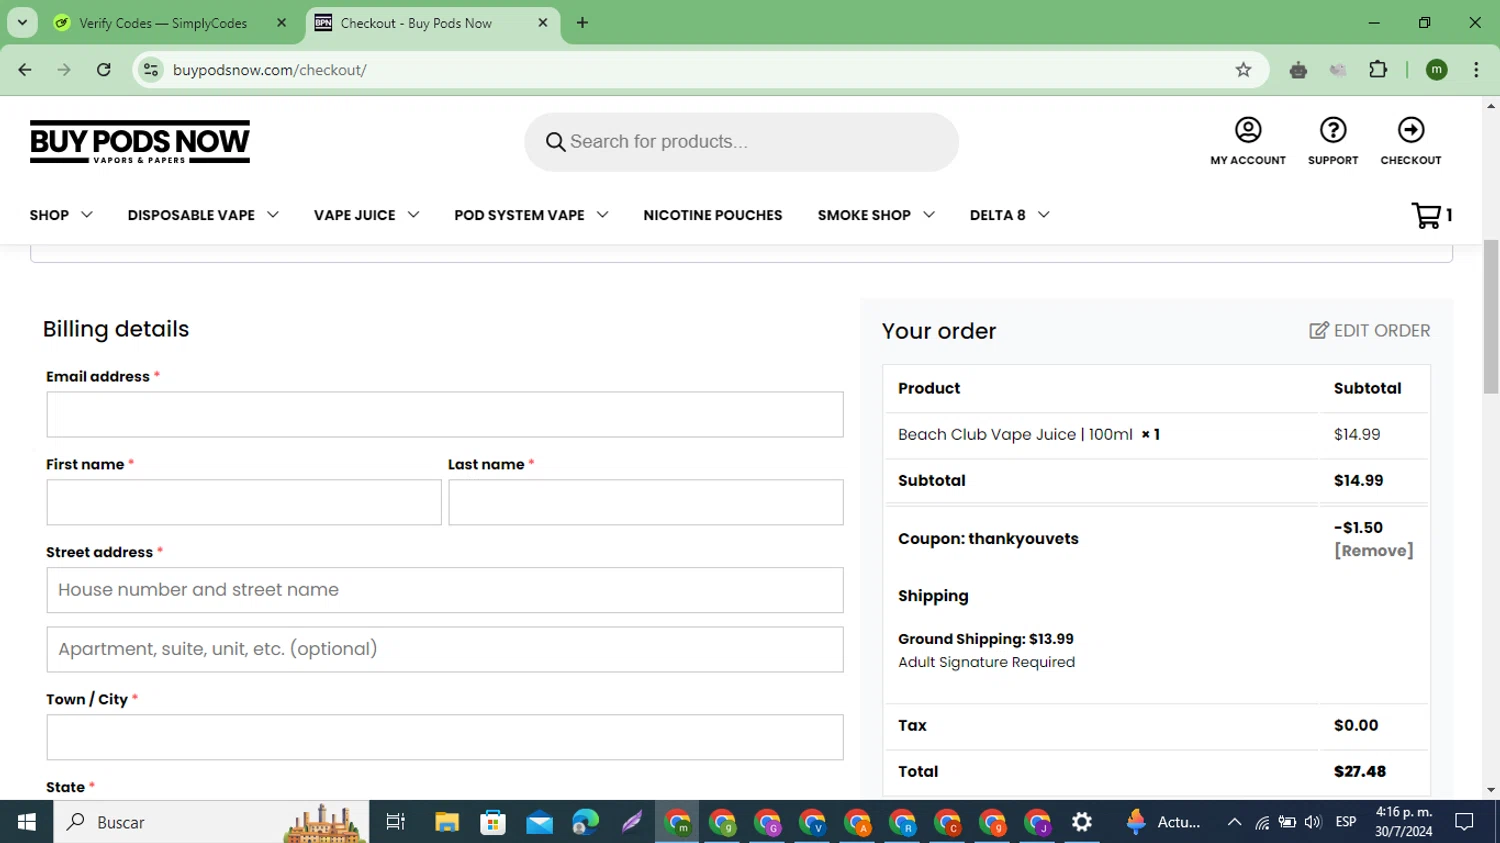Focus the First name field
This screenshot has height=843, width=1500.
(244, 502)
